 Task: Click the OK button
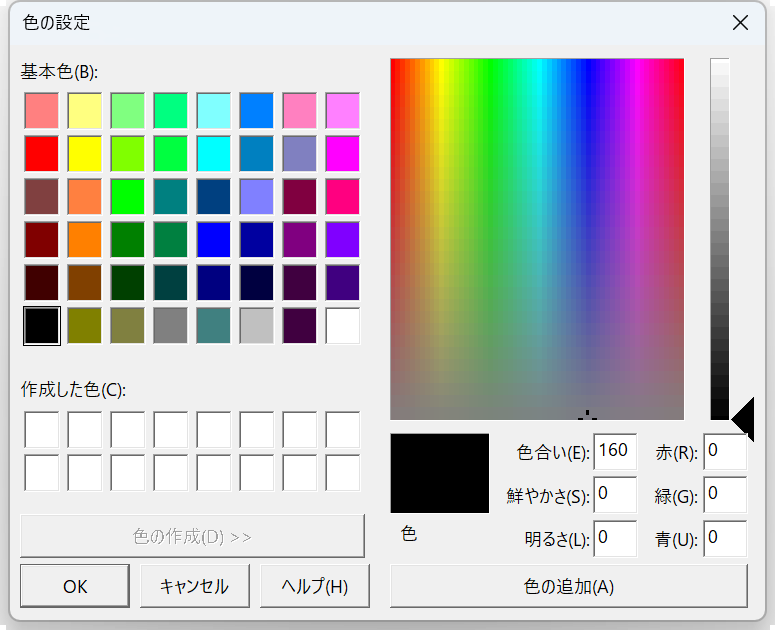[75, 586]
